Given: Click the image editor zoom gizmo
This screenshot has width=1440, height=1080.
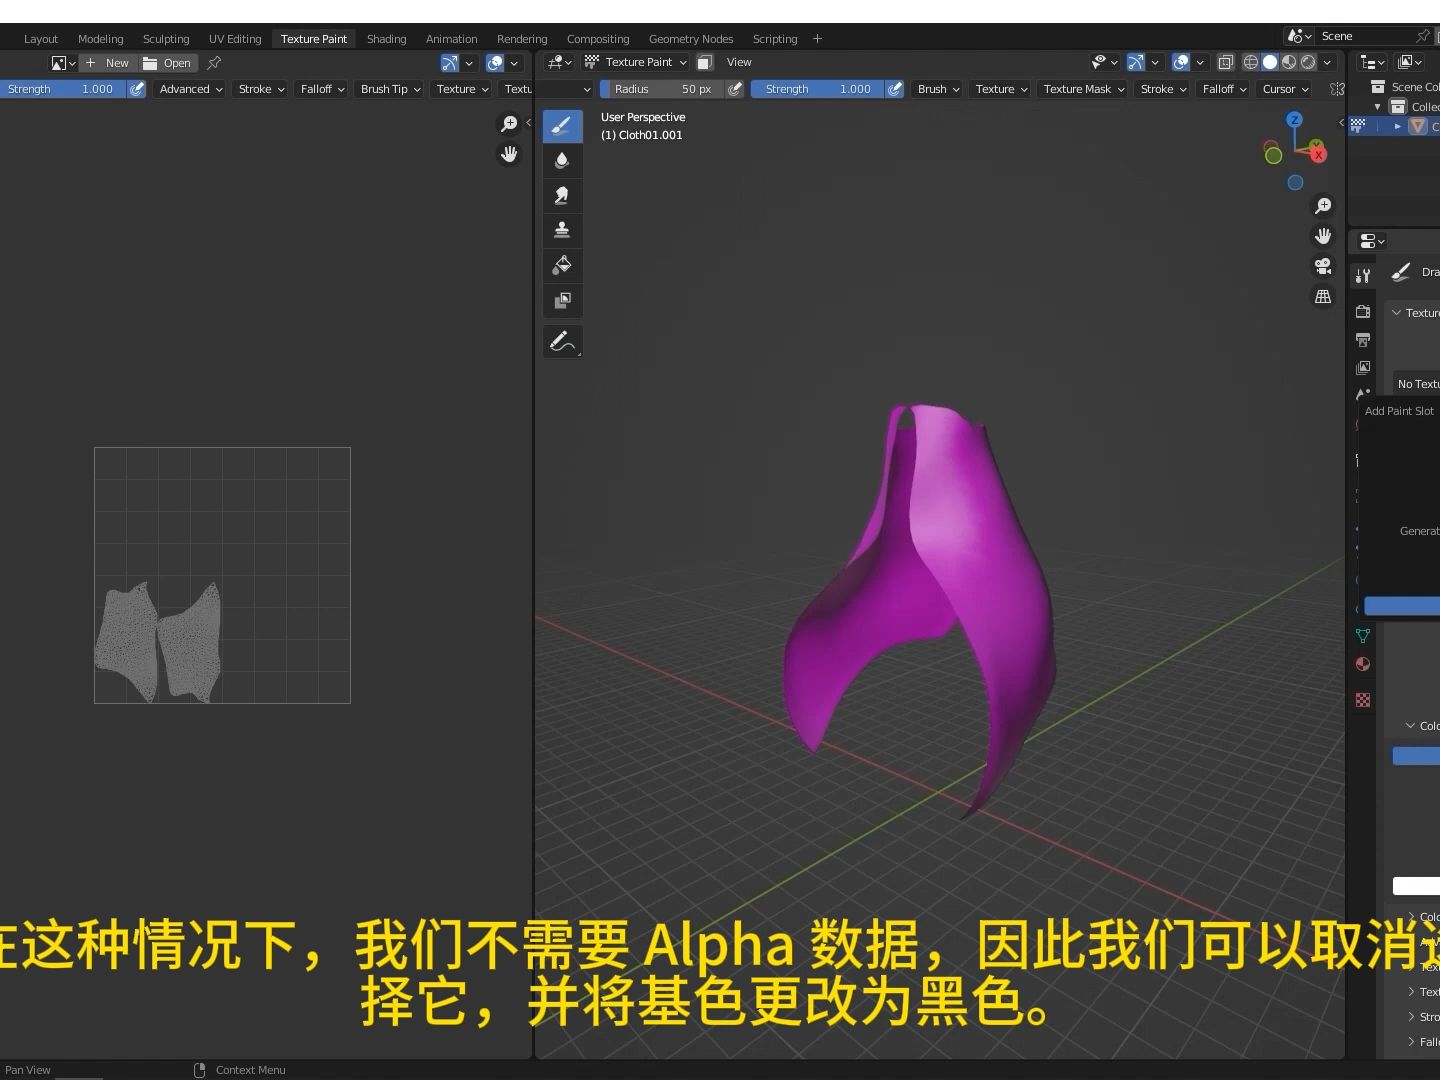Looking at the screenshot, I should pos(509,124).
